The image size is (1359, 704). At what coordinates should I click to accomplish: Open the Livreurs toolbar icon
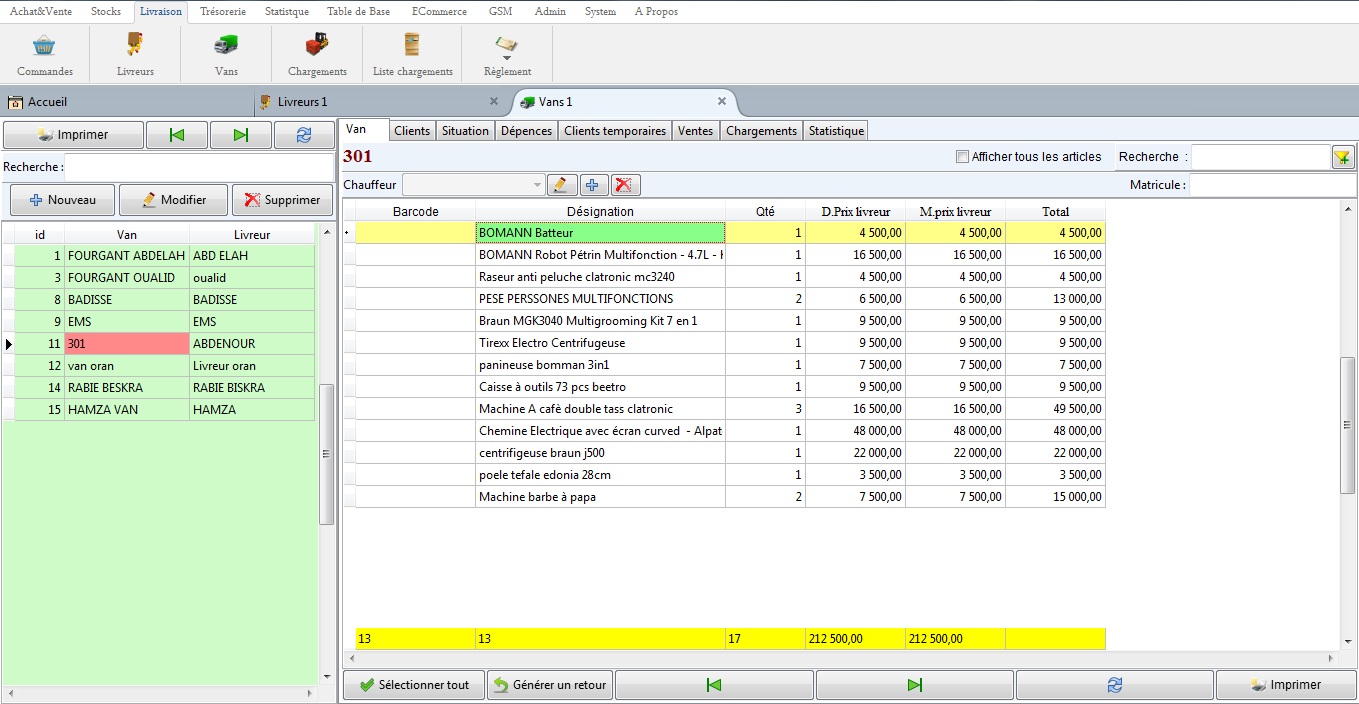[x=135, y=46]
